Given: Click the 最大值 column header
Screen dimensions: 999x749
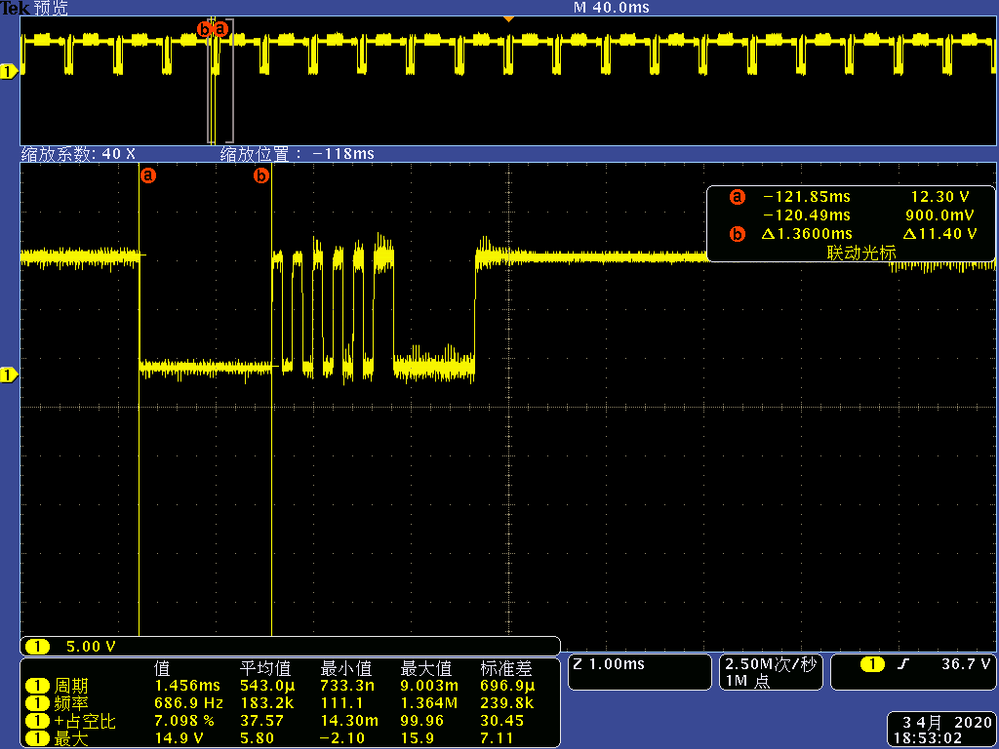Looking at the screenshot, I should pos(426,668).
